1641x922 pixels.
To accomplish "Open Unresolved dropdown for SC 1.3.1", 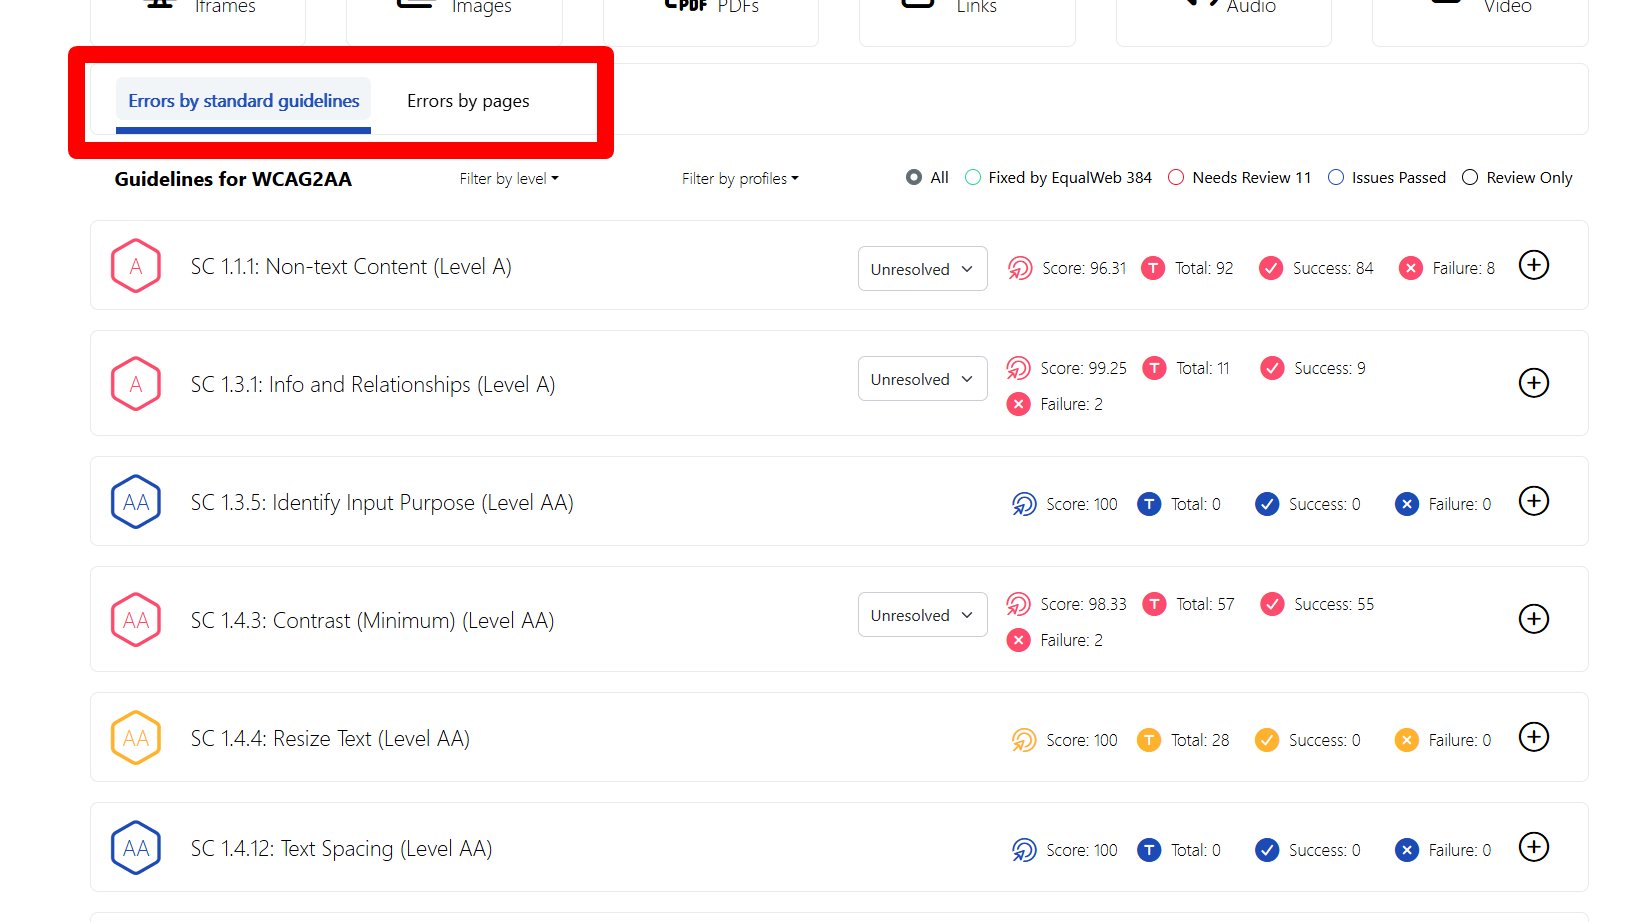I will coord(922,379).
